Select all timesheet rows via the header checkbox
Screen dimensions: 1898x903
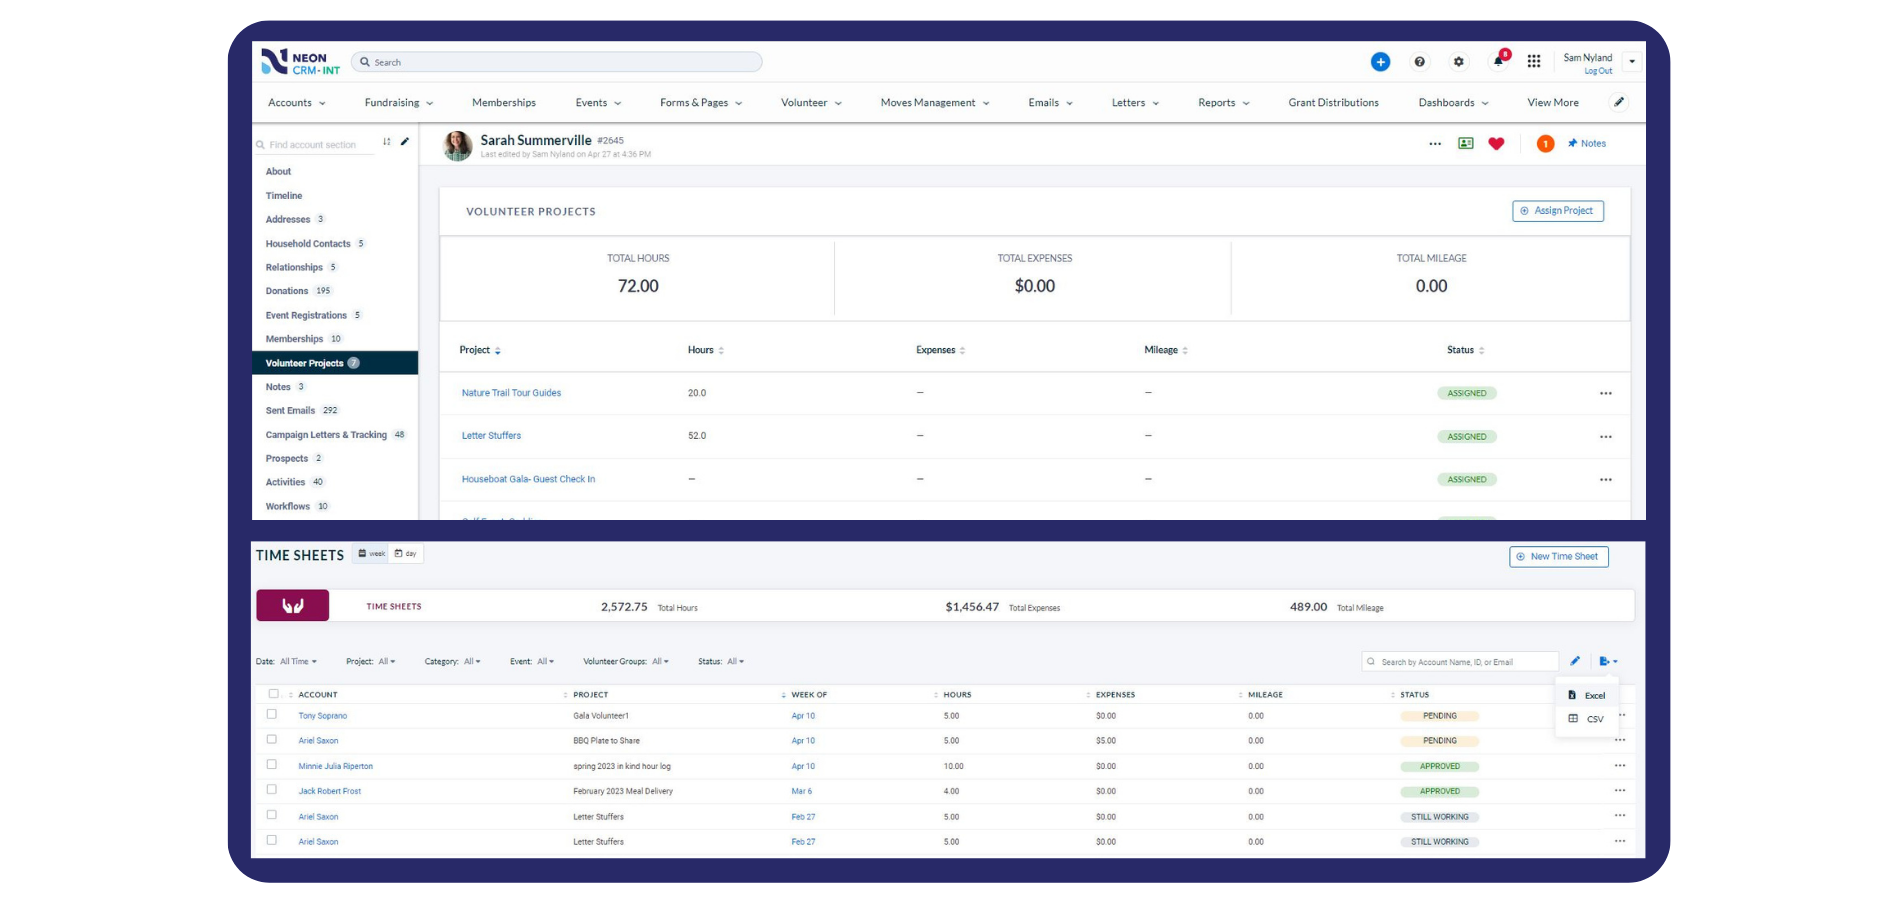[x=272, y=693]
